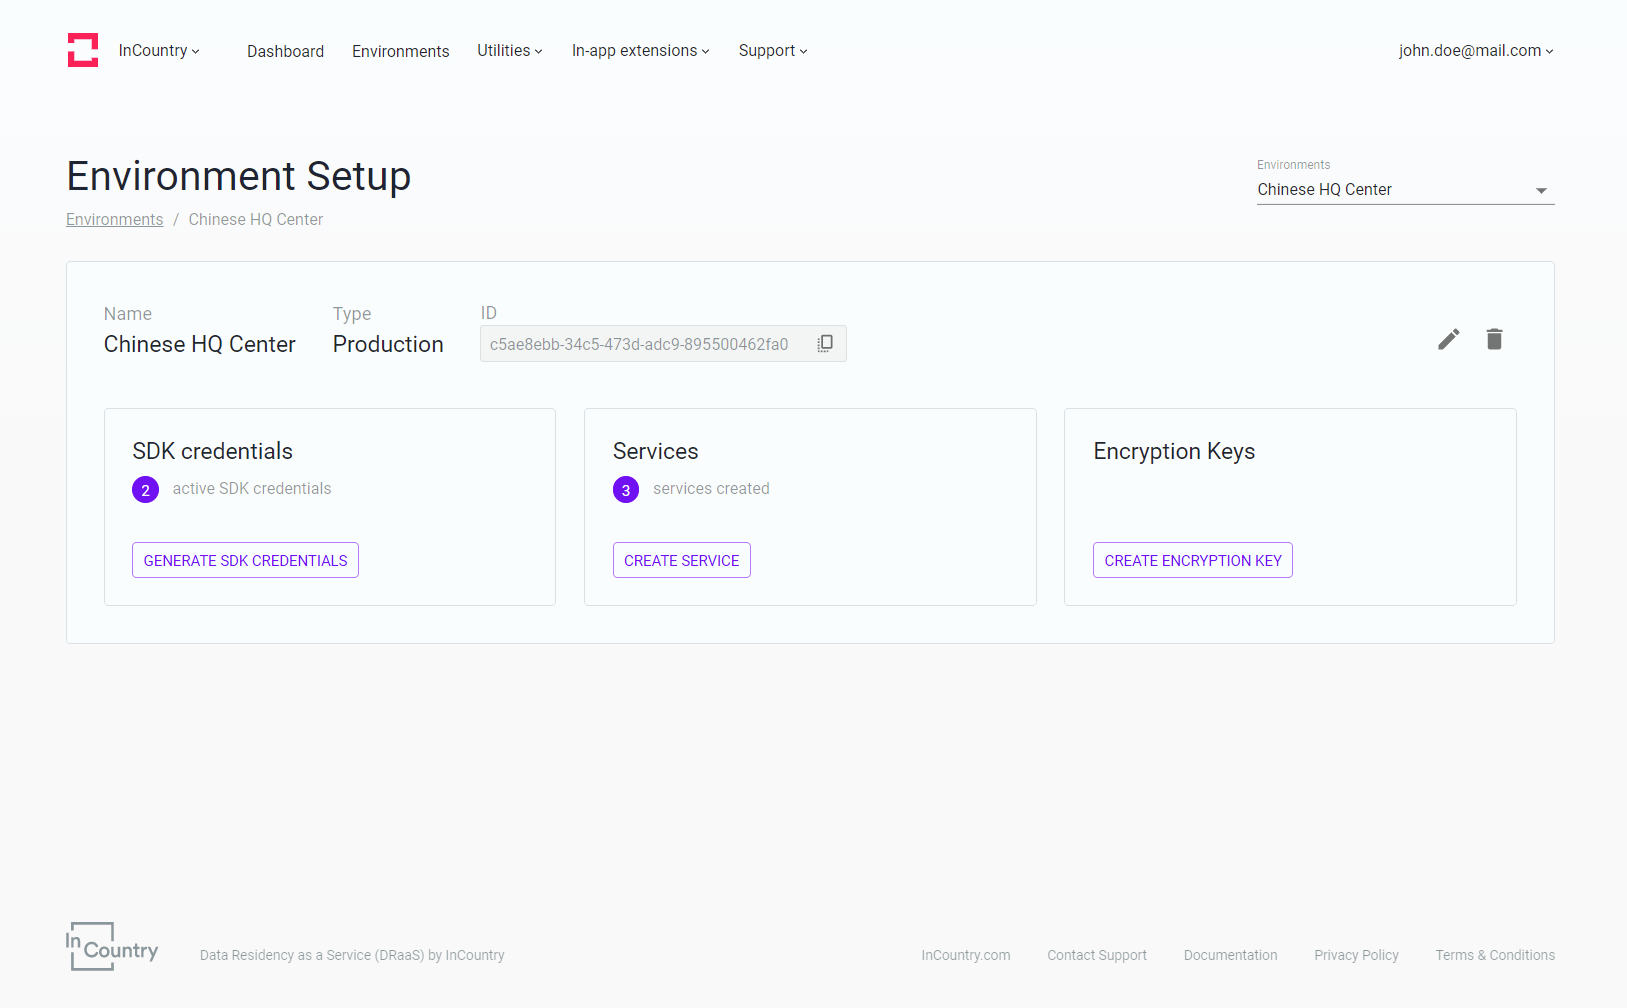The height and width of the screenshot is (1008, 1627).
Task: Follow the Environments breadcrumb link
Action: click(114, 220)
